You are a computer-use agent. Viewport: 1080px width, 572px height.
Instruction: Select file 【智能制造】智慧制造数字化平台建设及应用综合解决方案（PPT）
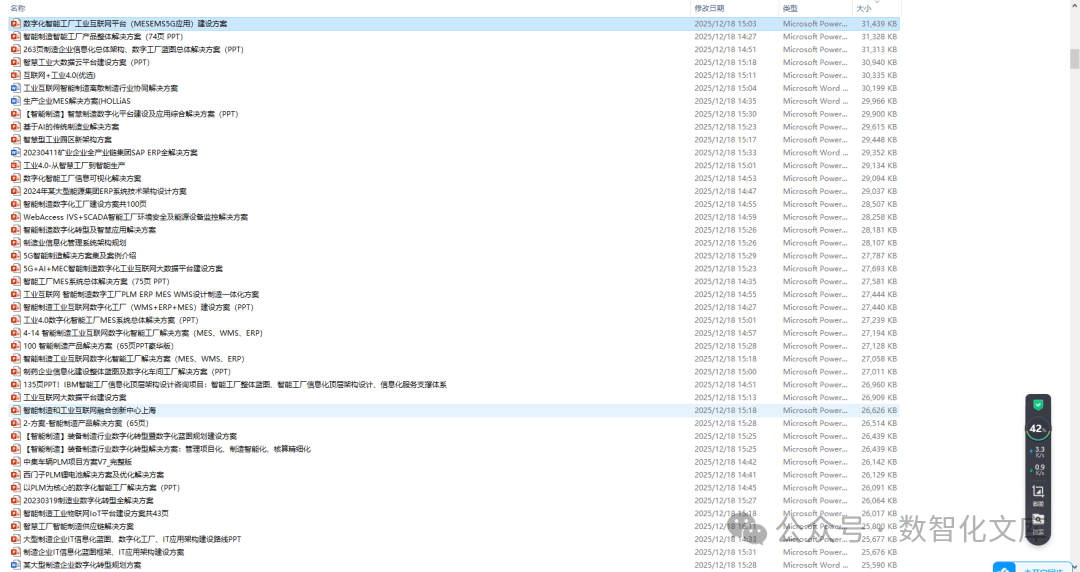(130, 114)
